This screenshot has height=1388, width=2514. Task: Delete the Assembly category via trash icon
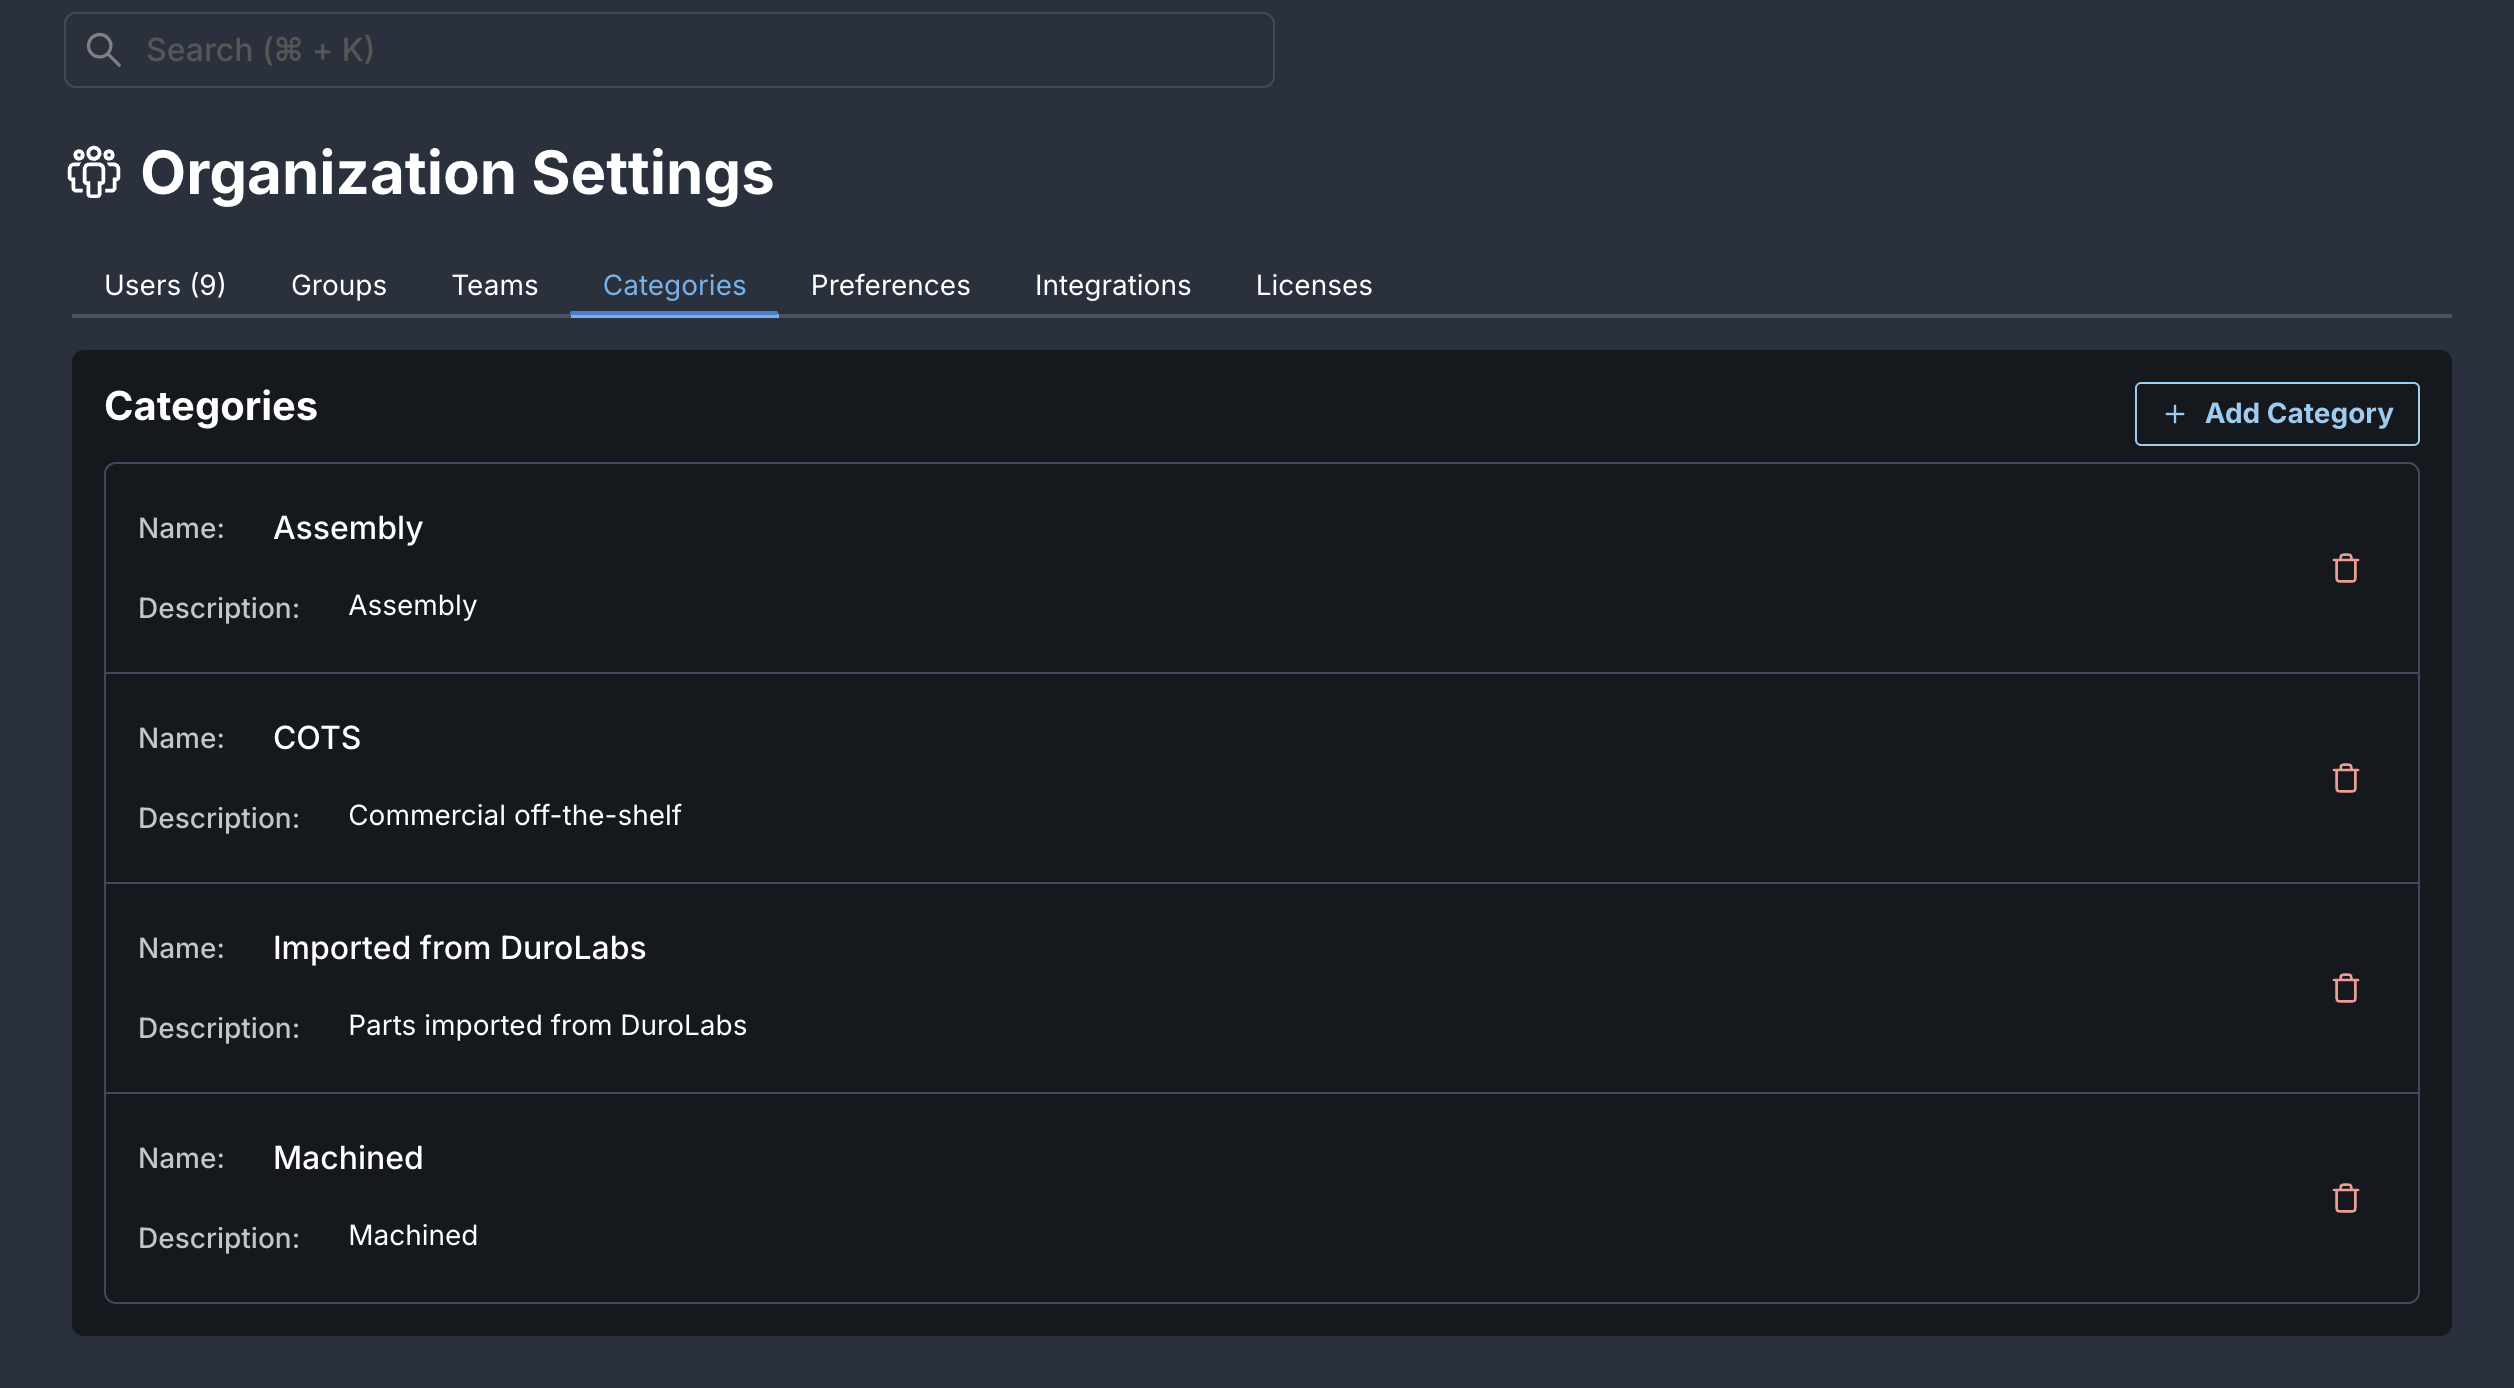pos(2345,568)
